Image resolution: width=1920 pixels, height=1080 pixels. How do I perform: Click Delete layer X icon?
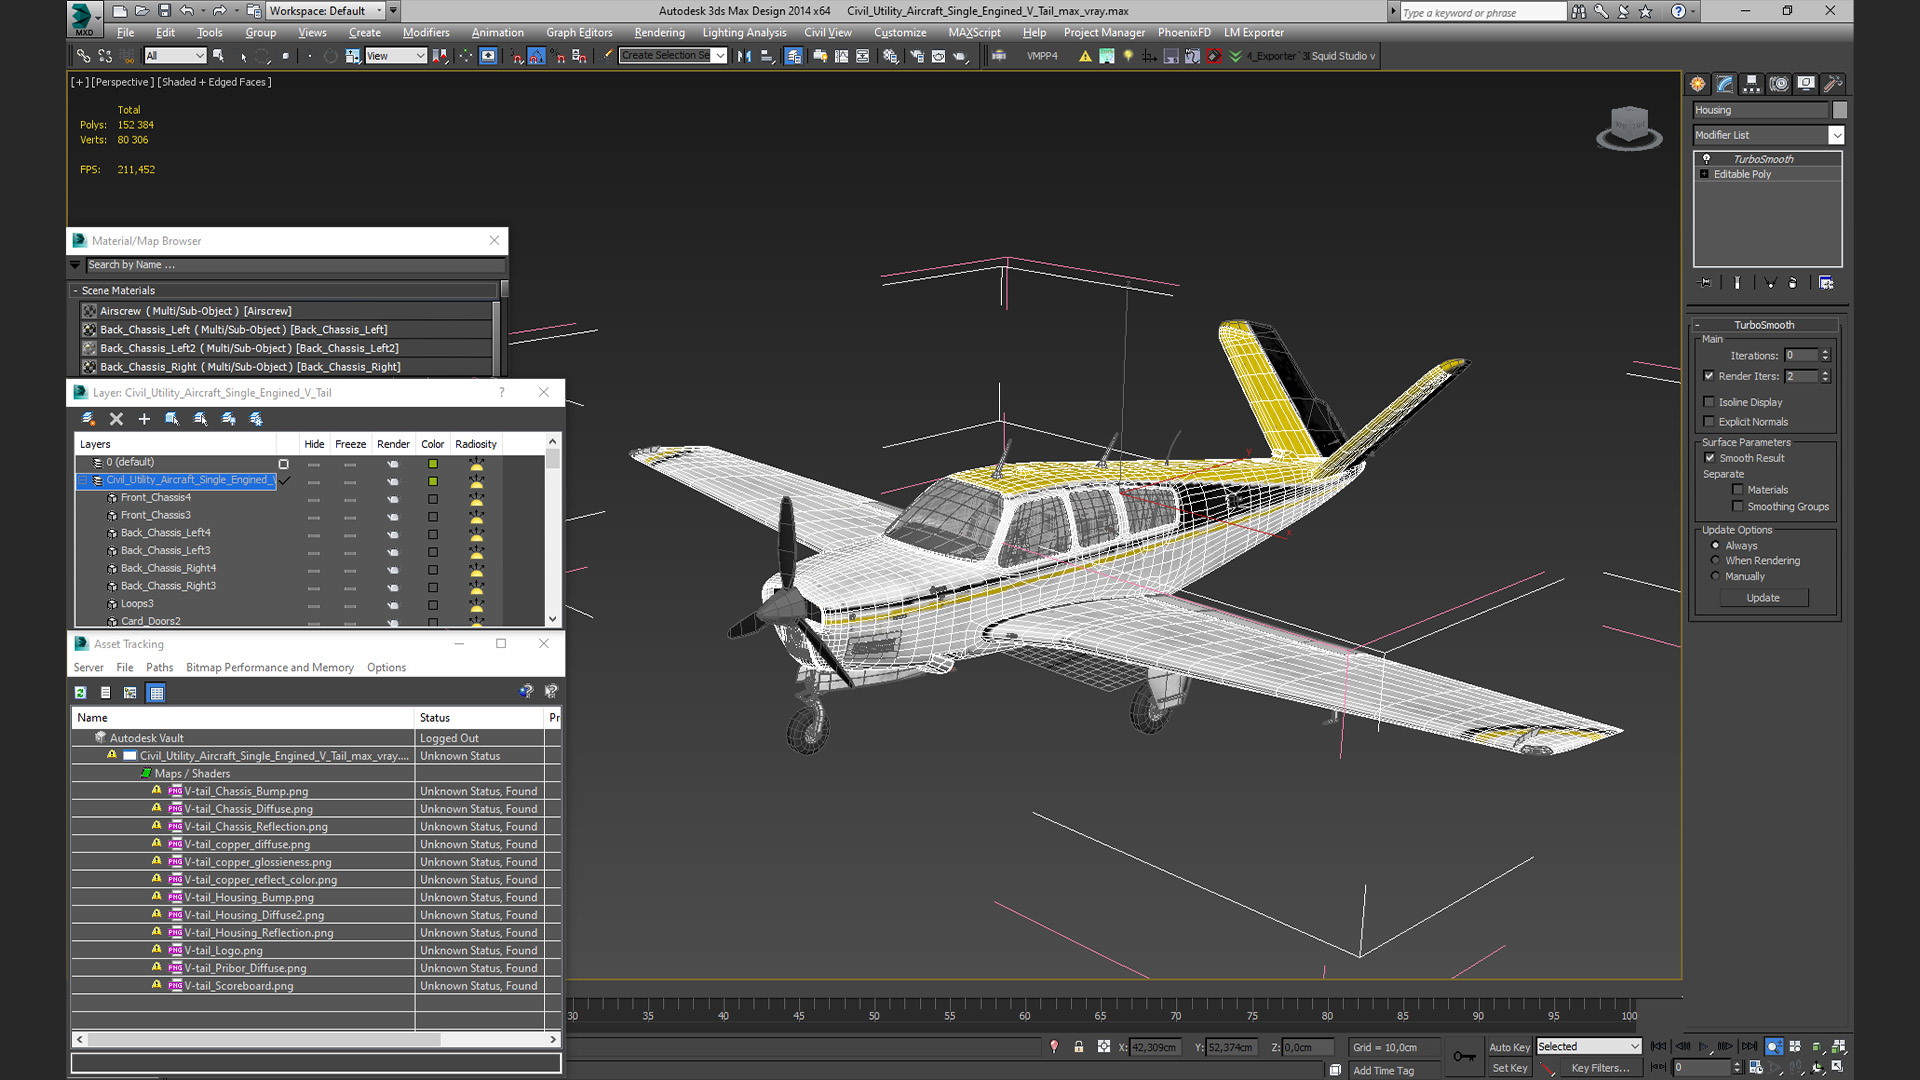pos(116,419)
